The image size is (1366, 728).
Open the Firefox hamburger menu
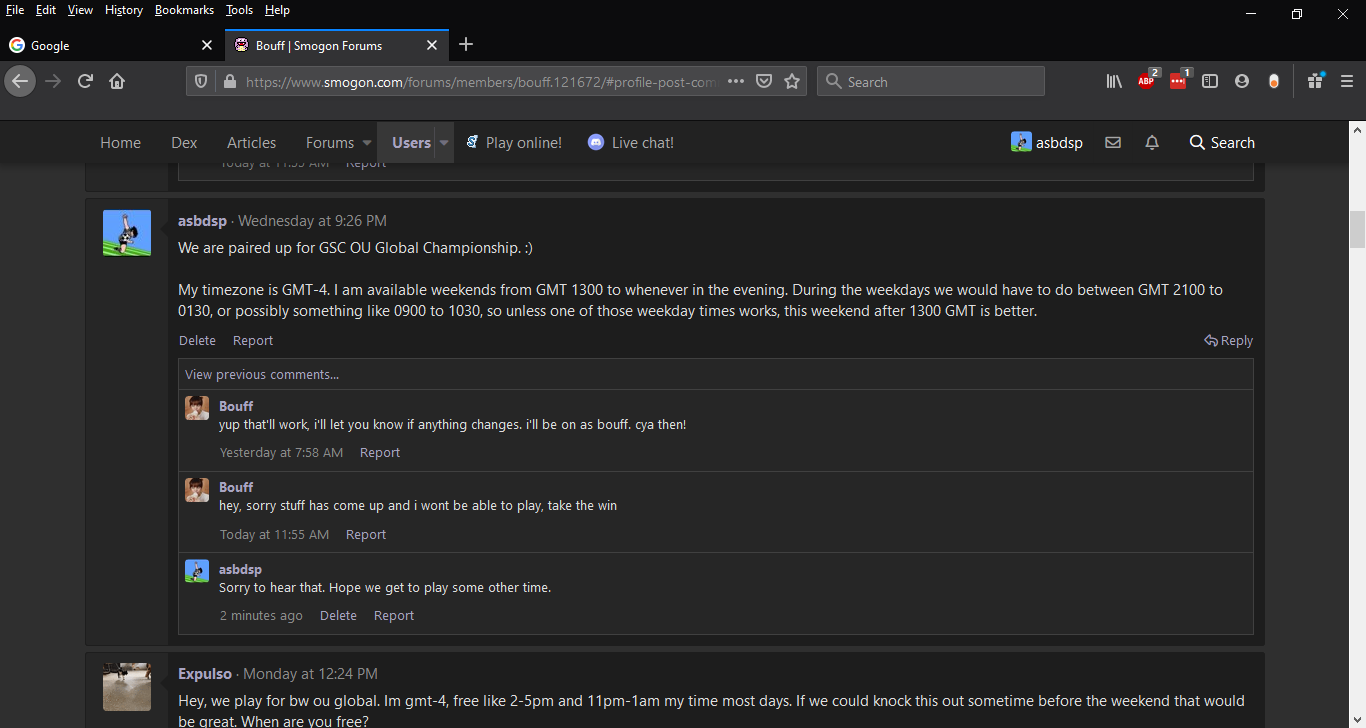[x=1347, y=82]
